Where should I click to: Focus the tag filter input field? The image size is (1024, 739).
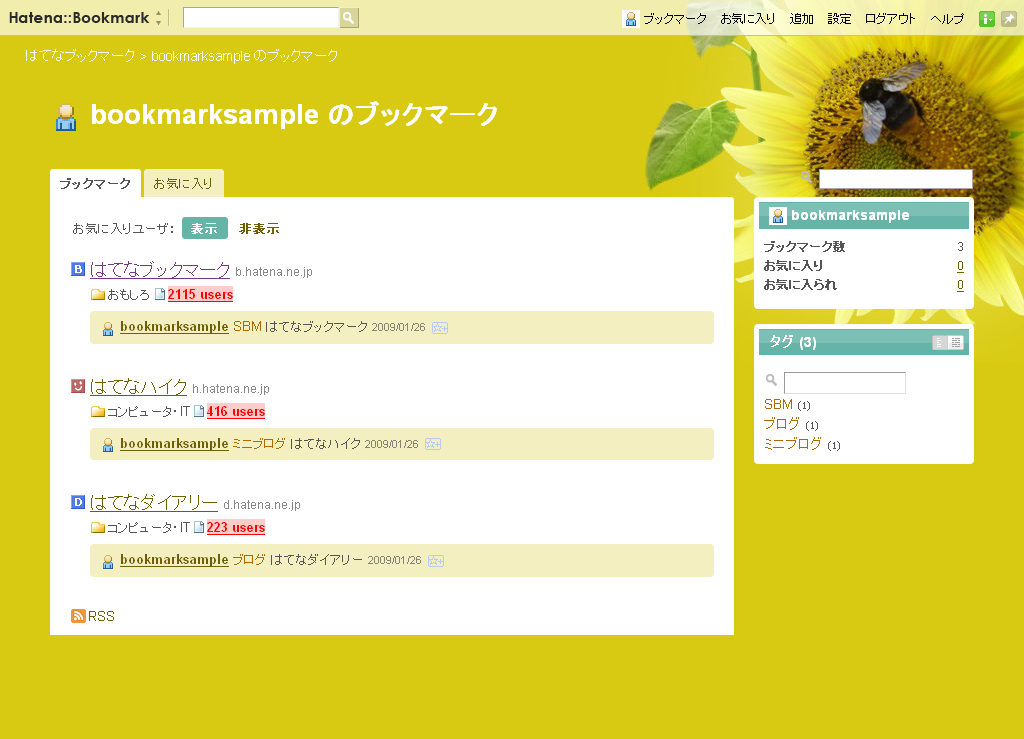point(844,383)
